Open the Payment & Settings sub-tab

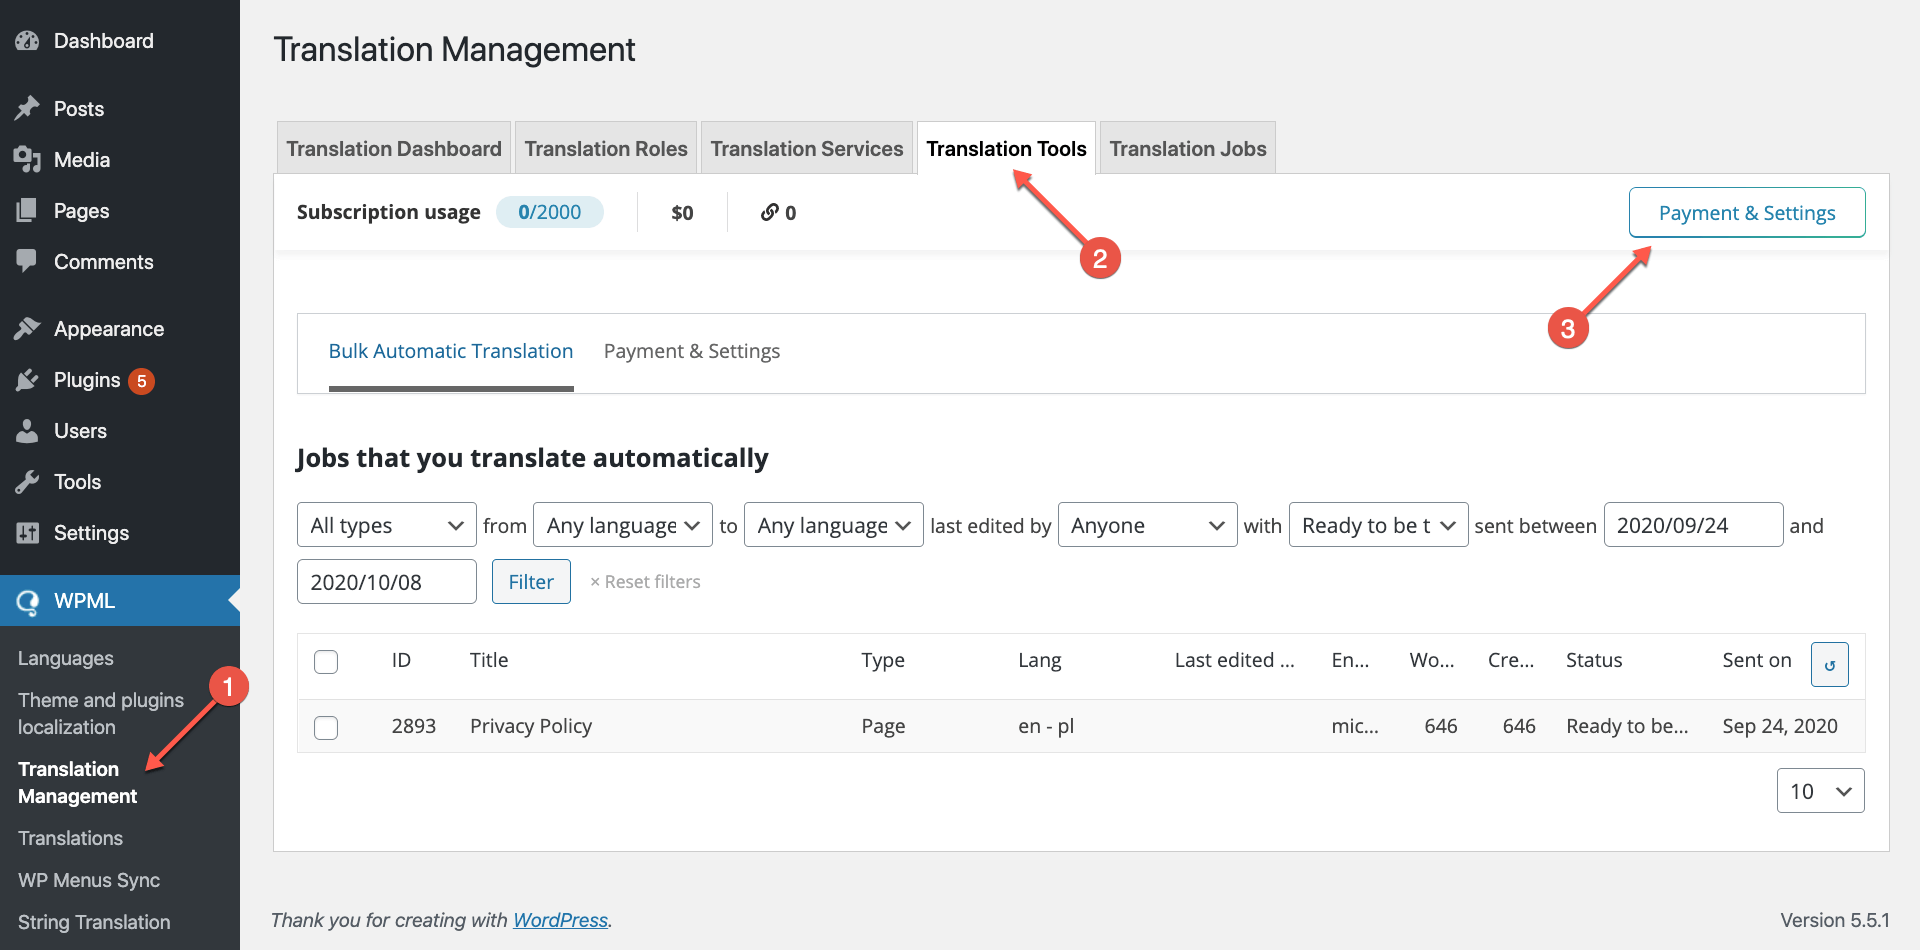pos(692,351)
